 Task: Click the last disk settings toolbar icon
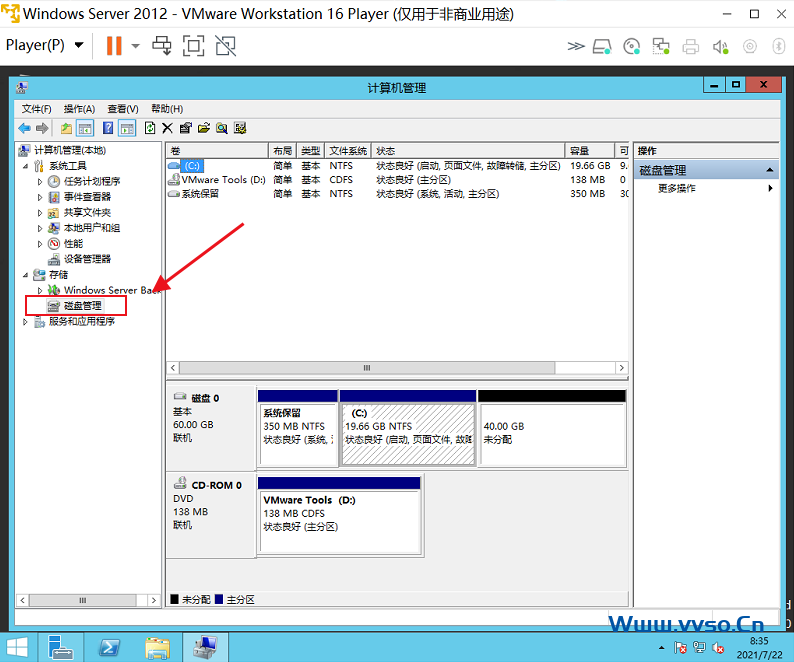(x=240, y=128)
